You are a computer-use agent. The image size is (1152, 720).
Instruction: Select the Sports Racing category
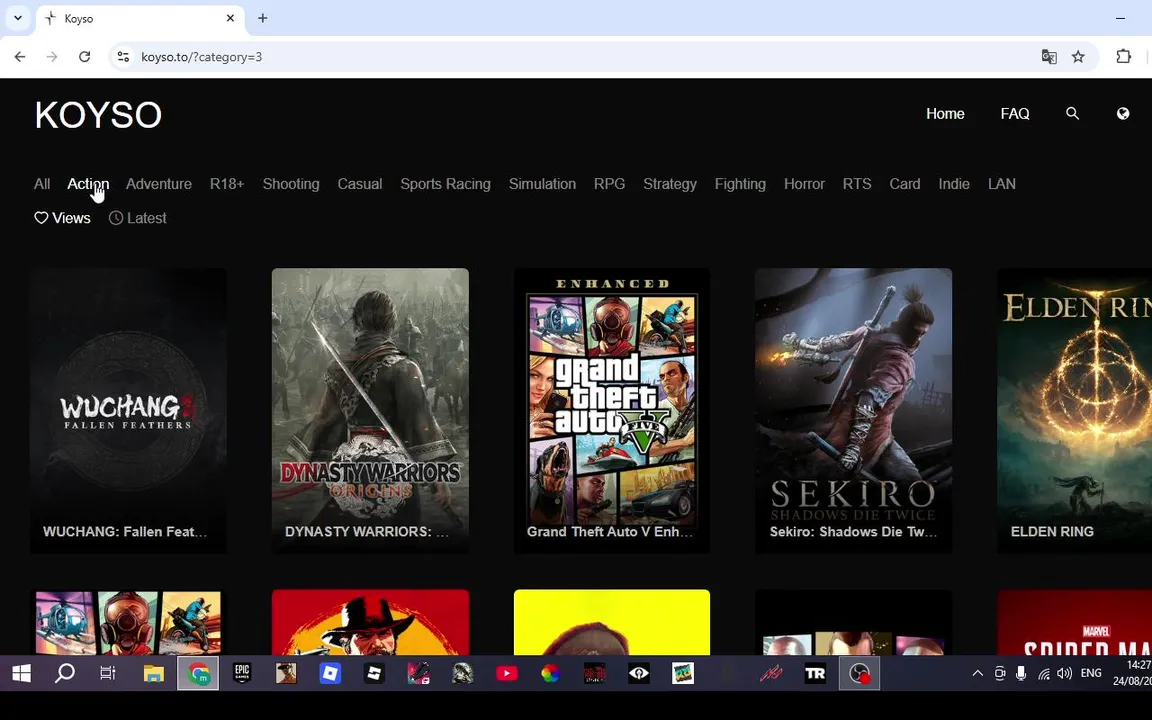pos(445,184)
